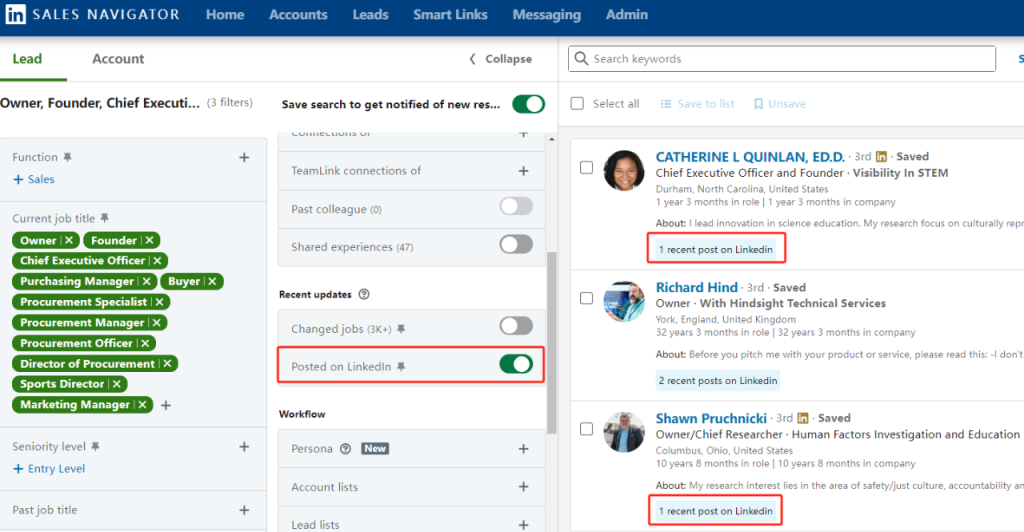
Task: Remove the Owner job title tag
Action: point(69,240)
